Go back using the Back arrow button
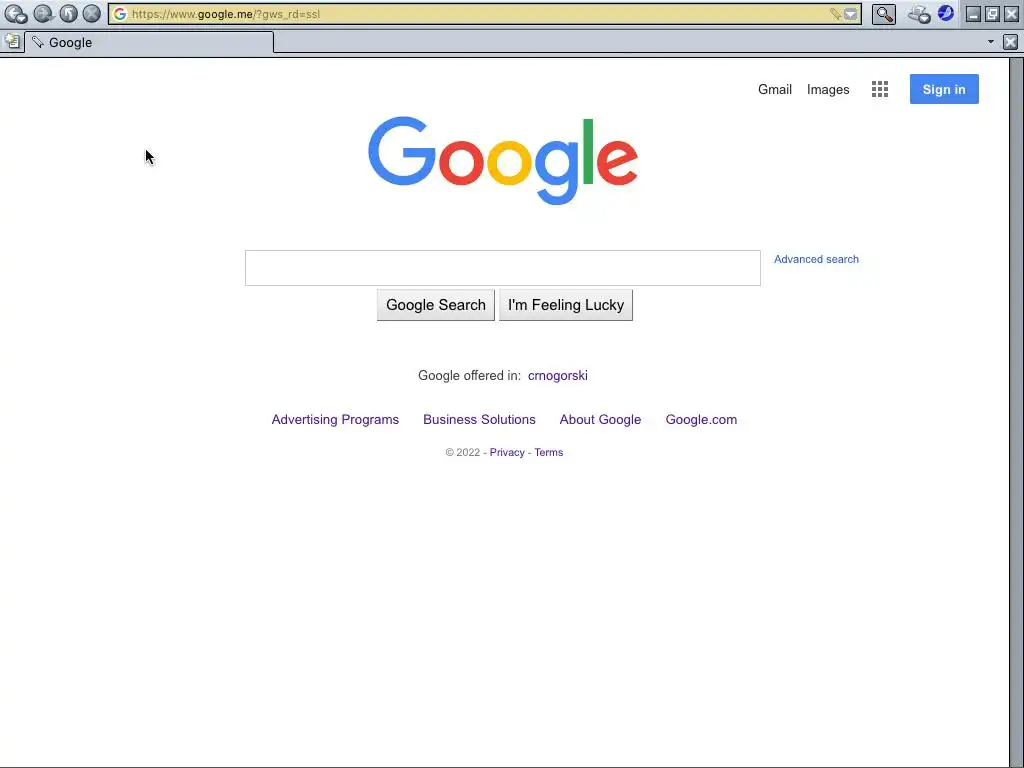Image resolution: width=1024 pixels, height=768 pixels. click(16, 14)
